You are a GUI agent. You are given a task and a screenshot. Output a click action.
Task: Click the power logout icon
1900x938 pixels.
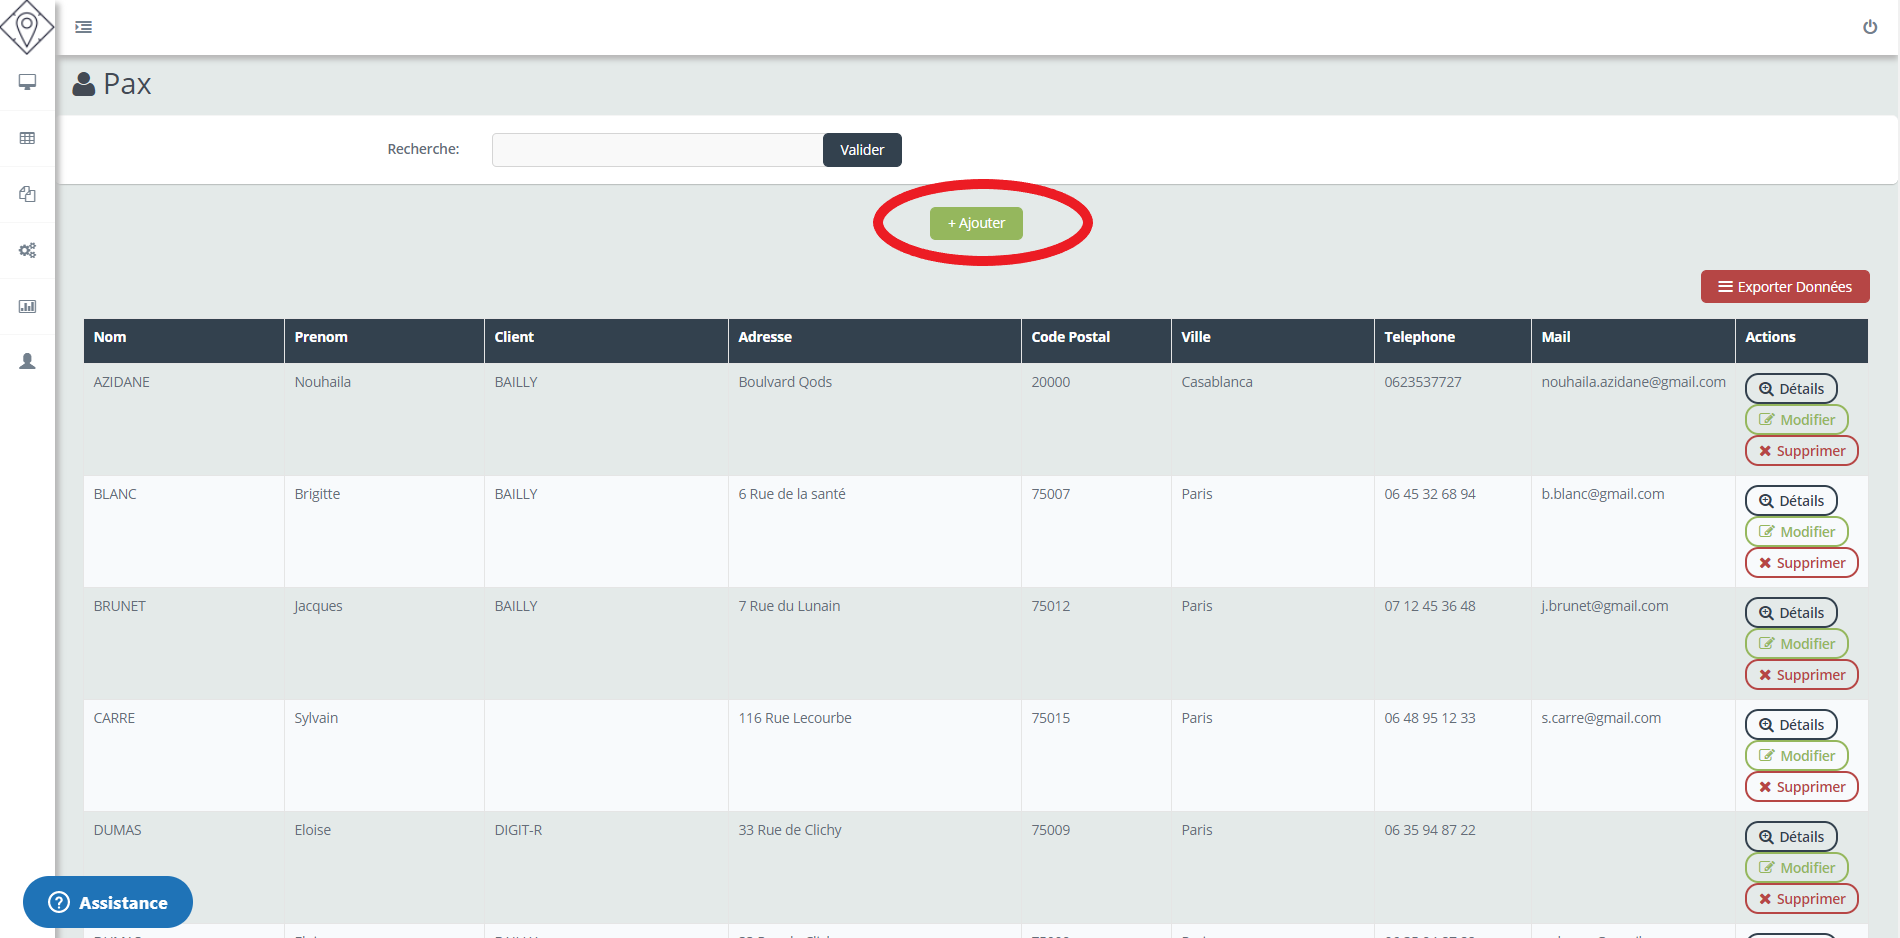[x=1869, y=27]
